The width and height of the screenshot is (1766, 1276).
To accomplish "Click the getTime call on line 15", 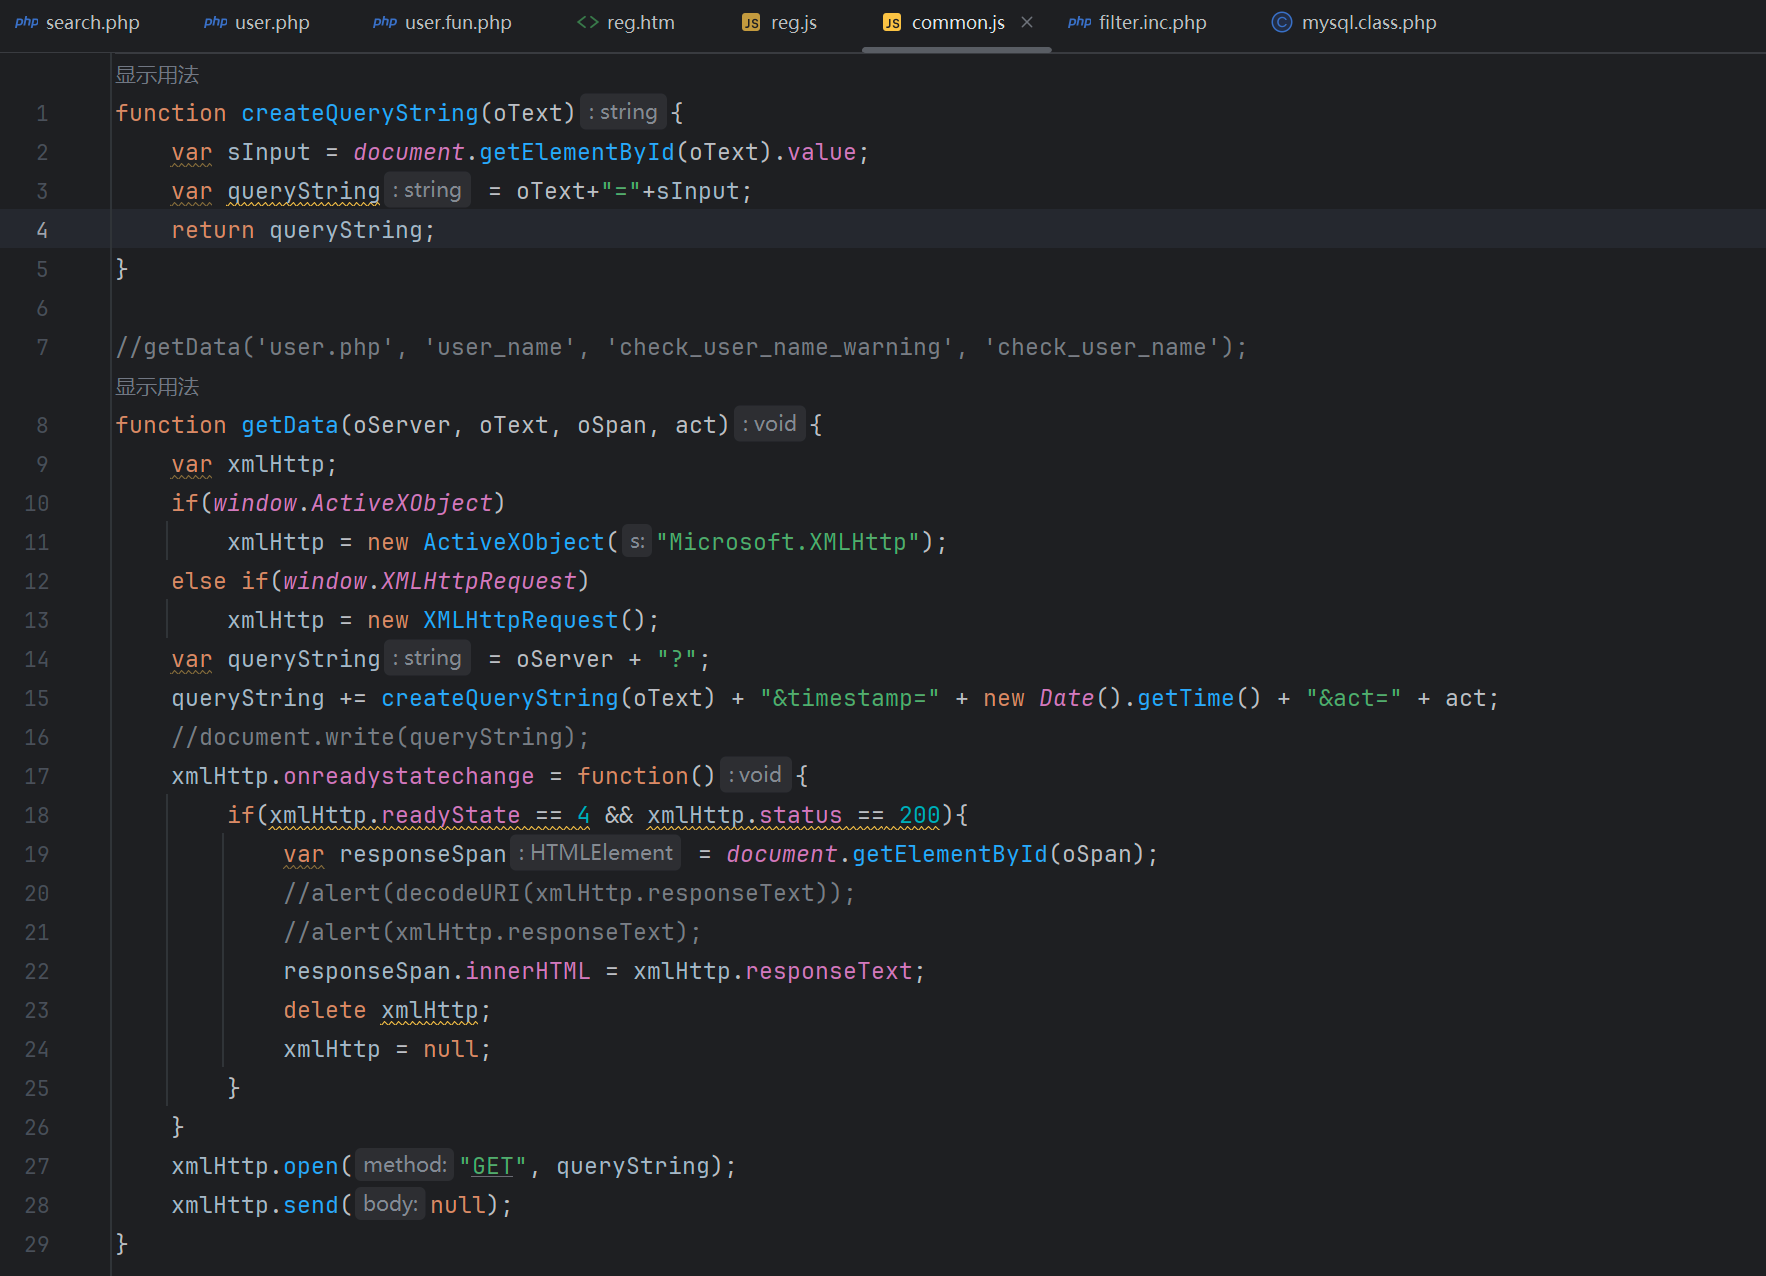I will pyautogui.click(x=1186, y=698).
